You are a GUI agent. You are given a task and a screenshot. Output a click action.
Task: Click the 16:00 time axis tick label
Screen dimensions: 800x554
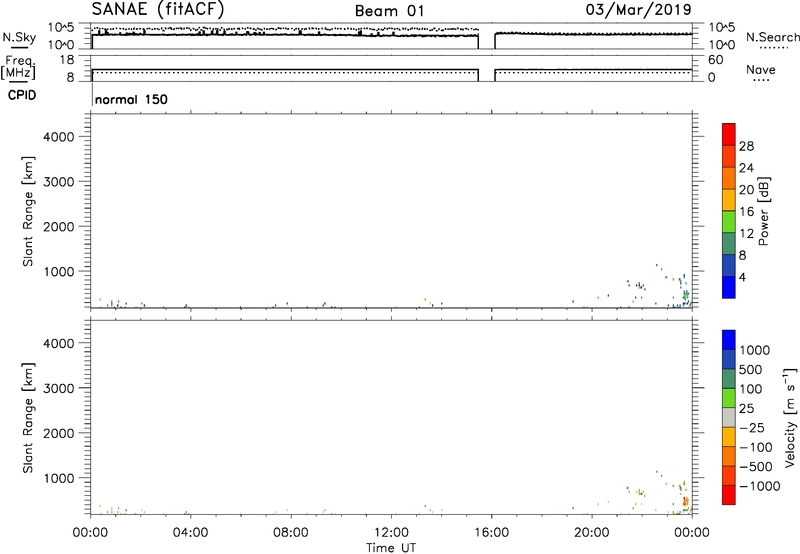click(x=491, y=533)
